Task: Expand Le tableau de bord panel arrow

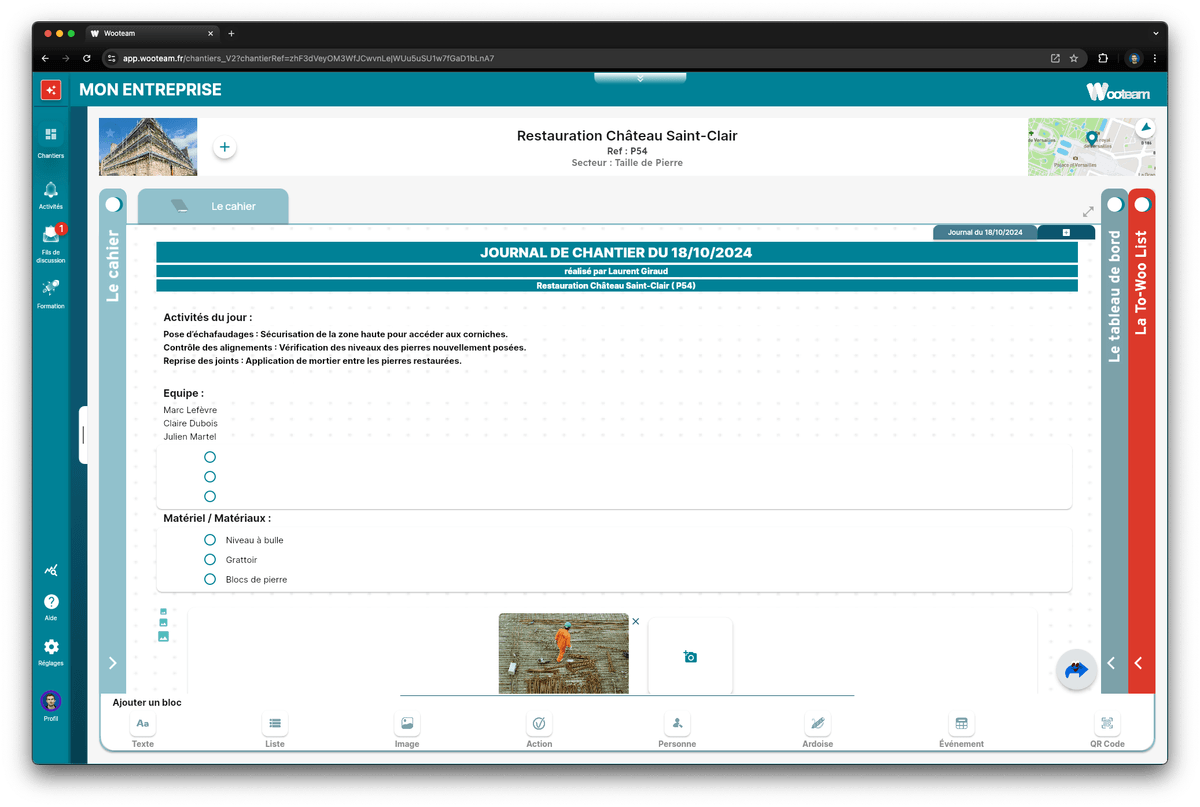Action: (1111, 663)
